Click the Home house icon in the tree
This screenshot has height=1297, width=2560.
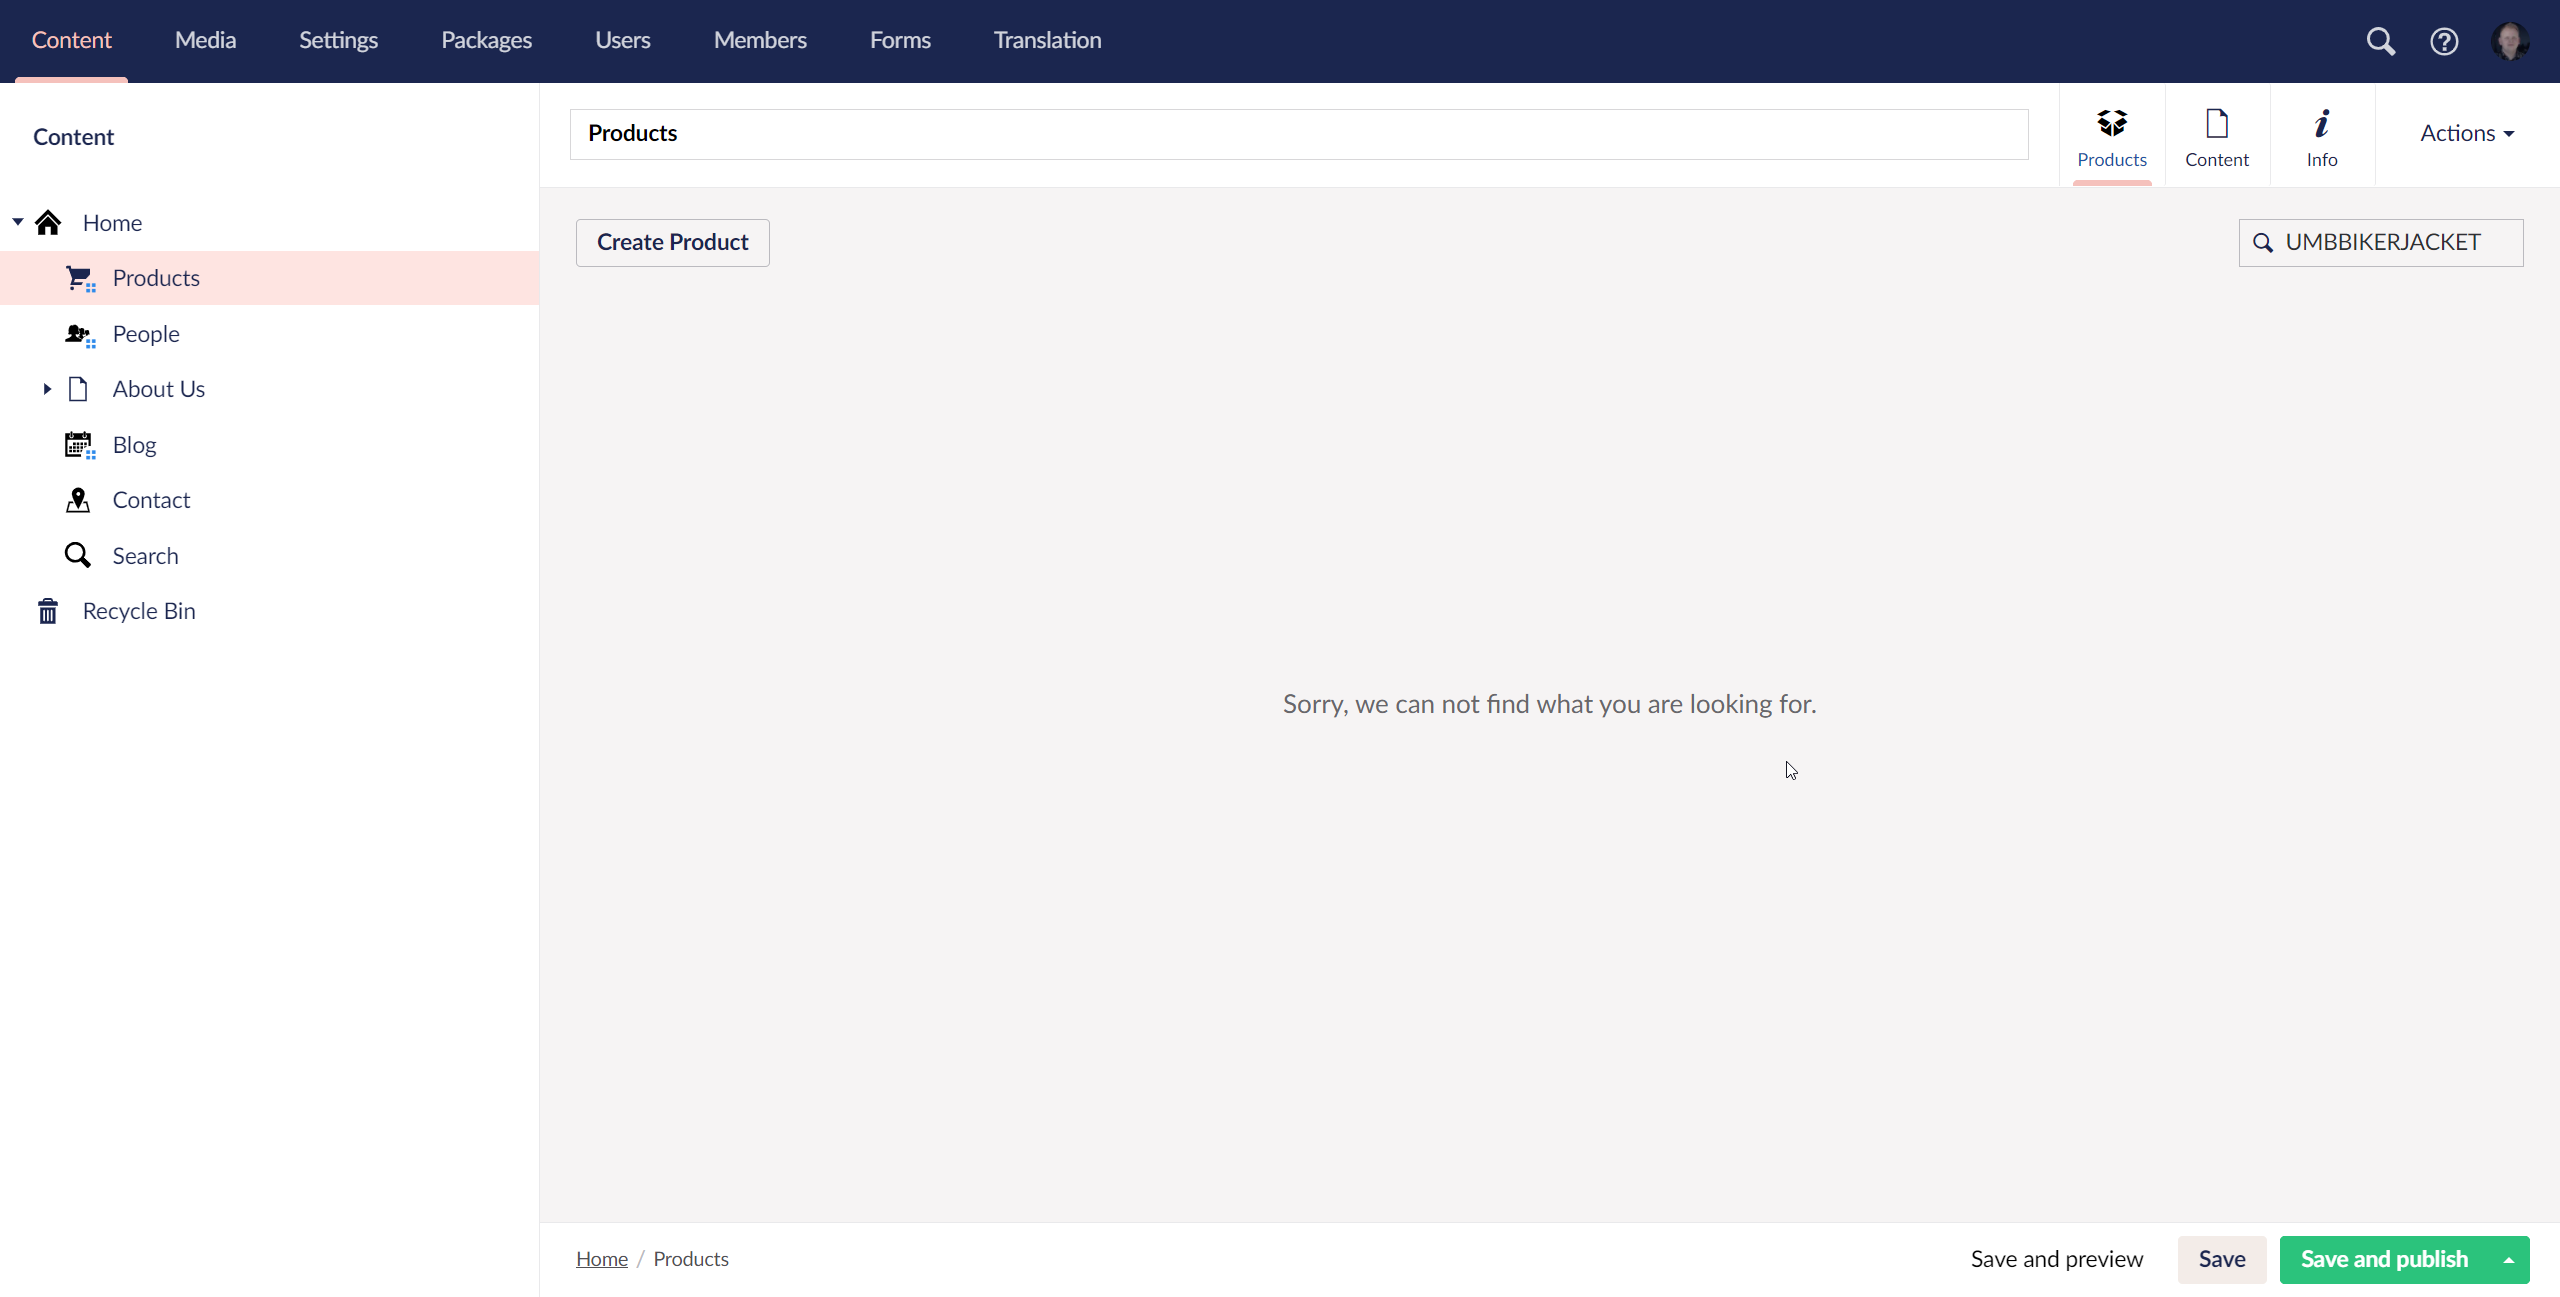pyautogui.click(x=49, y=222)
